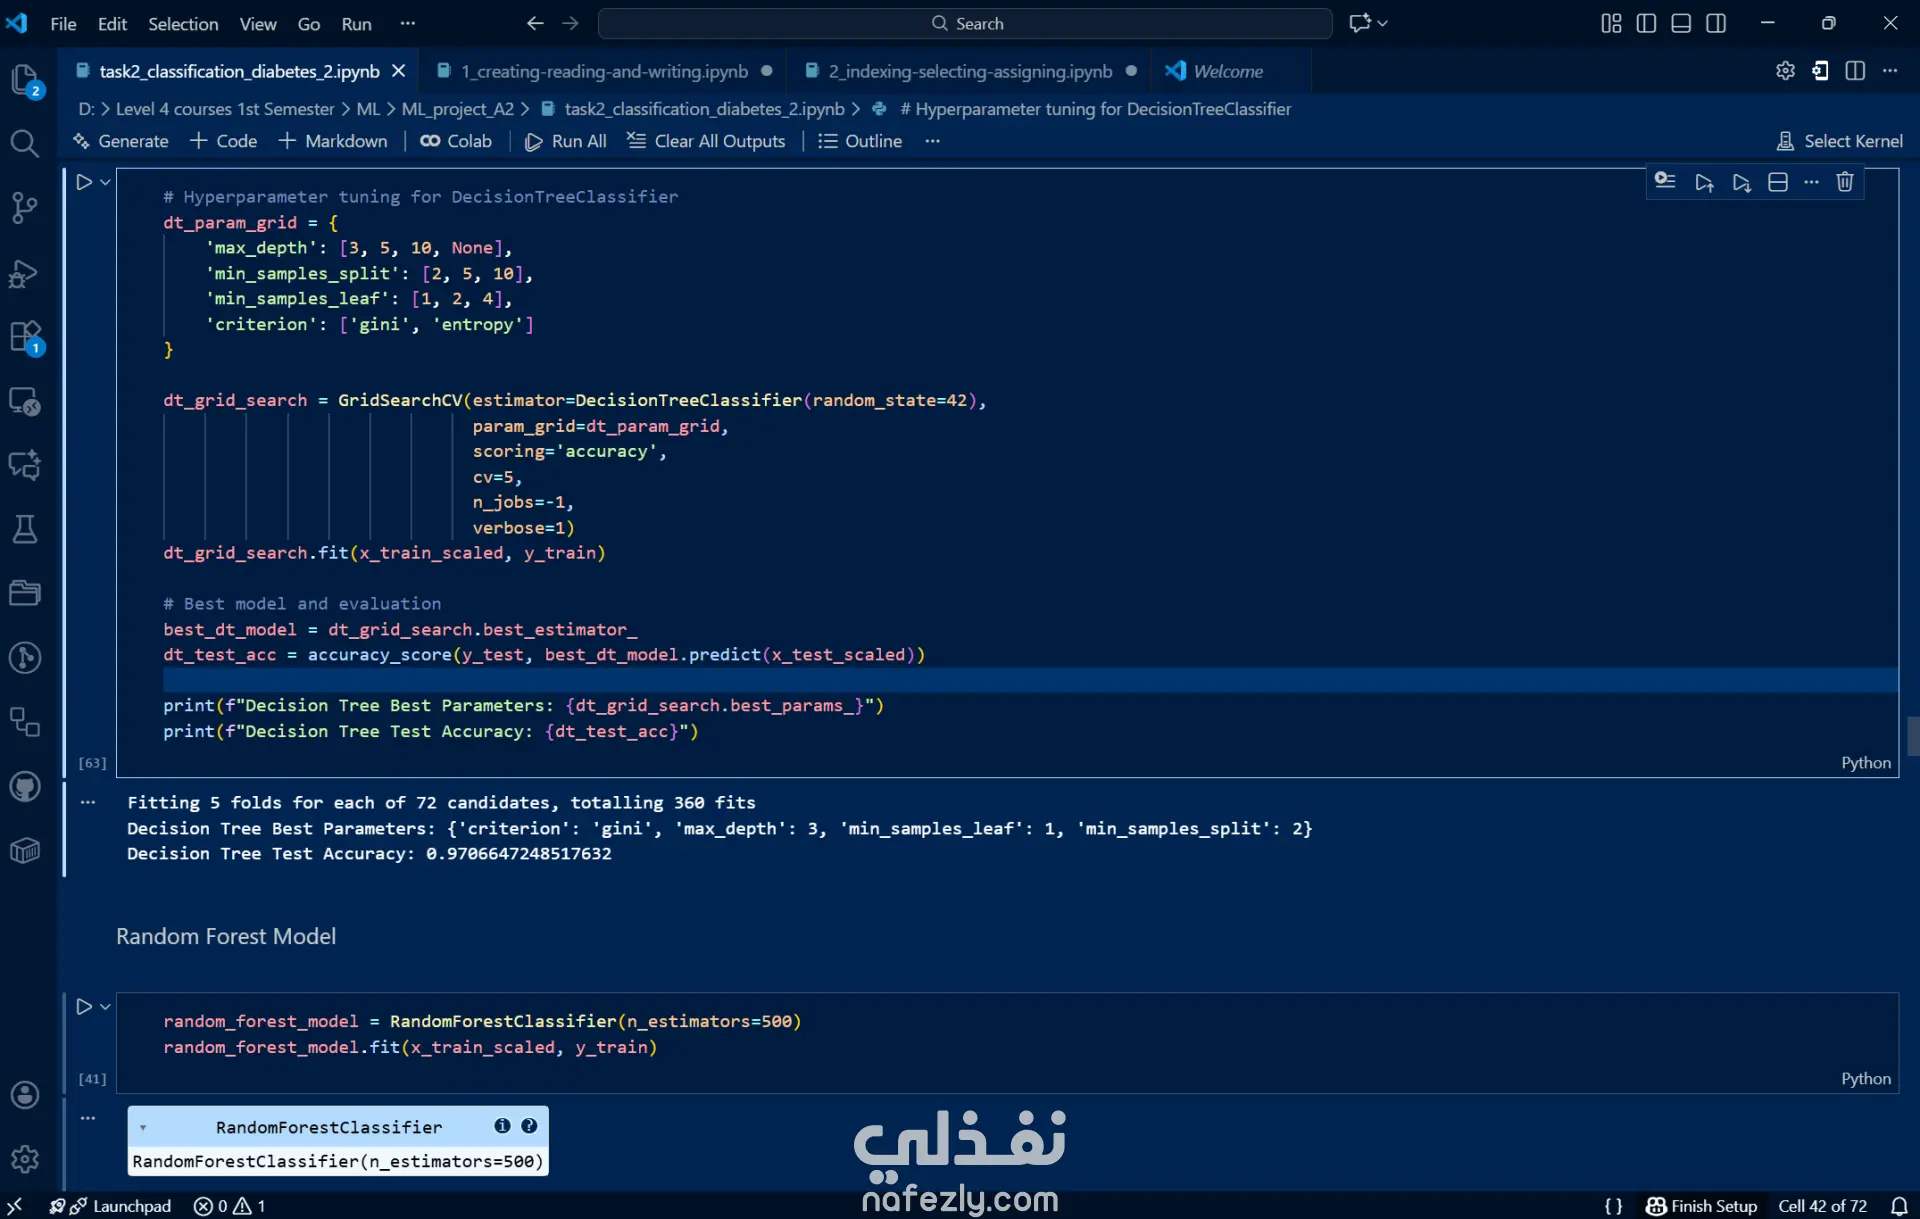1920x1219 pixels.
Task: Click the top Search command box
Action: (965, 23)
